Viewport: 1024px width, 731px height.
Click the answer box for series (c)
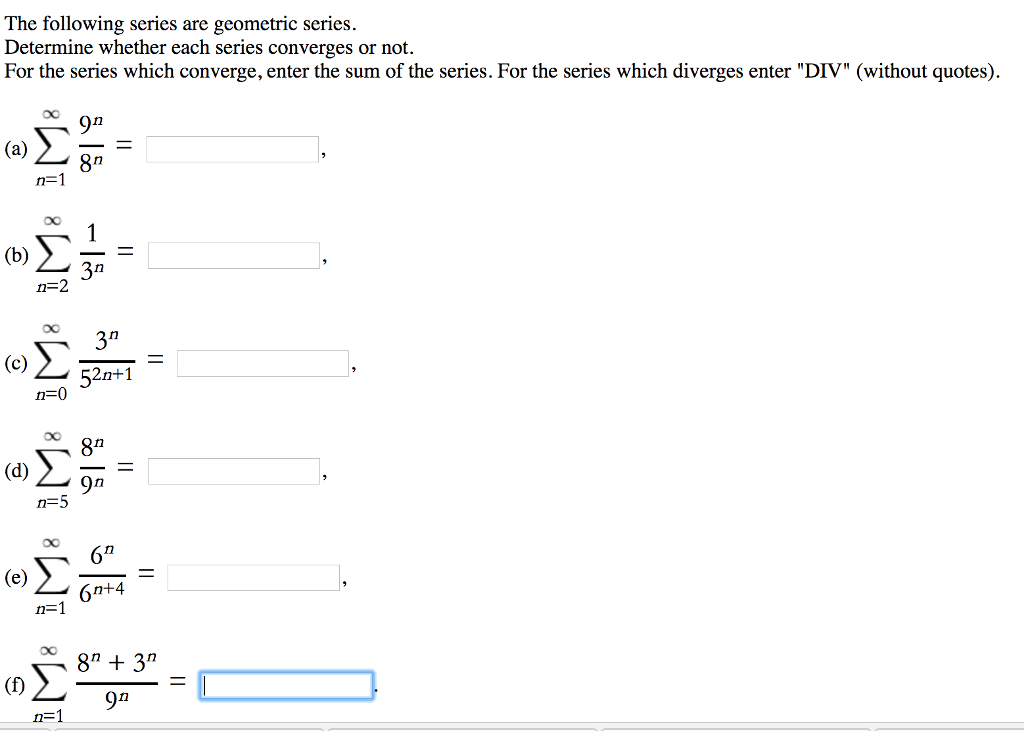click(262, 362)
